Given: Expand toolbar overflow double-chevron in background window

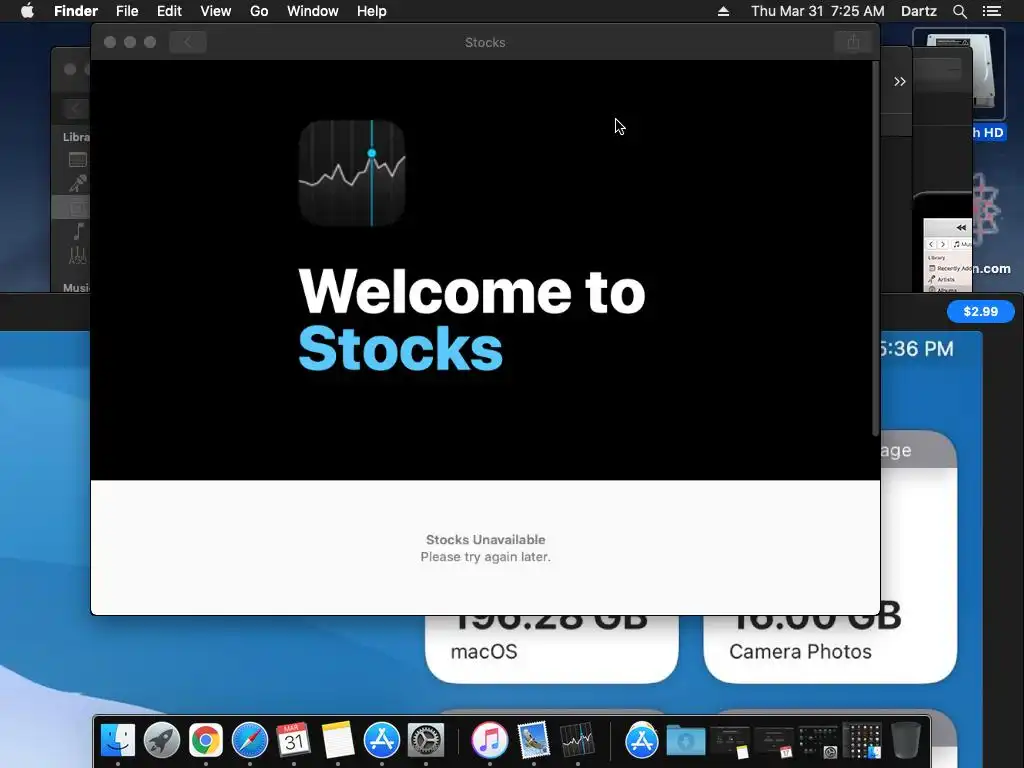Looking at the screenshot, I should [x=900, y=82].
